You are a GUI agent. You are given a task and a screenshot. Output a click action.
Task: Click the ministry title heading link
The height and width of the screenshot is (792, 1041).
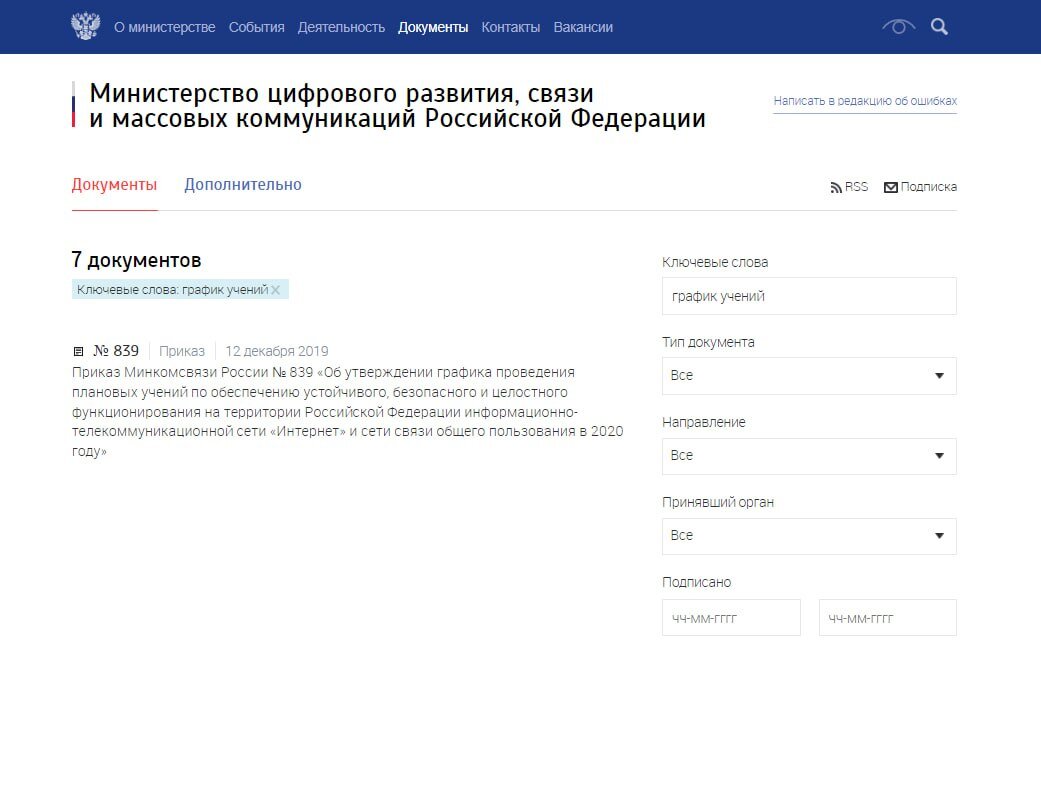pos(397,106)
